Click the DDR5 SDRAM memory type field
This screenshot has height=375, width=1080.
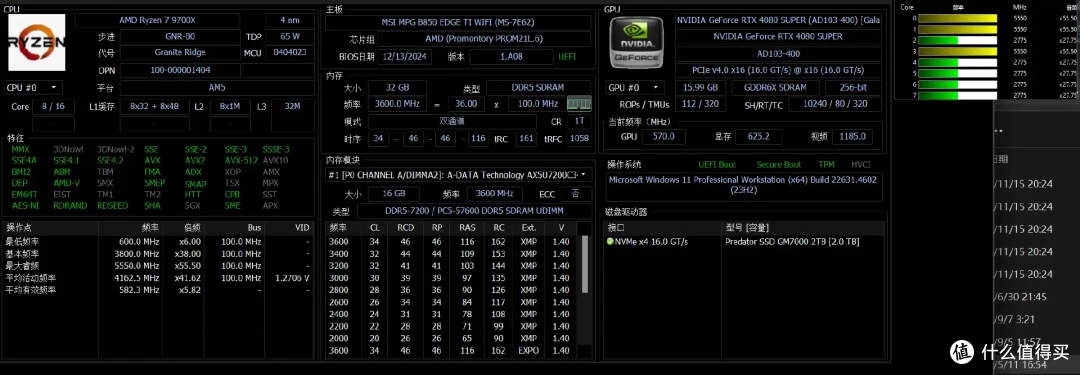point(539,88)
